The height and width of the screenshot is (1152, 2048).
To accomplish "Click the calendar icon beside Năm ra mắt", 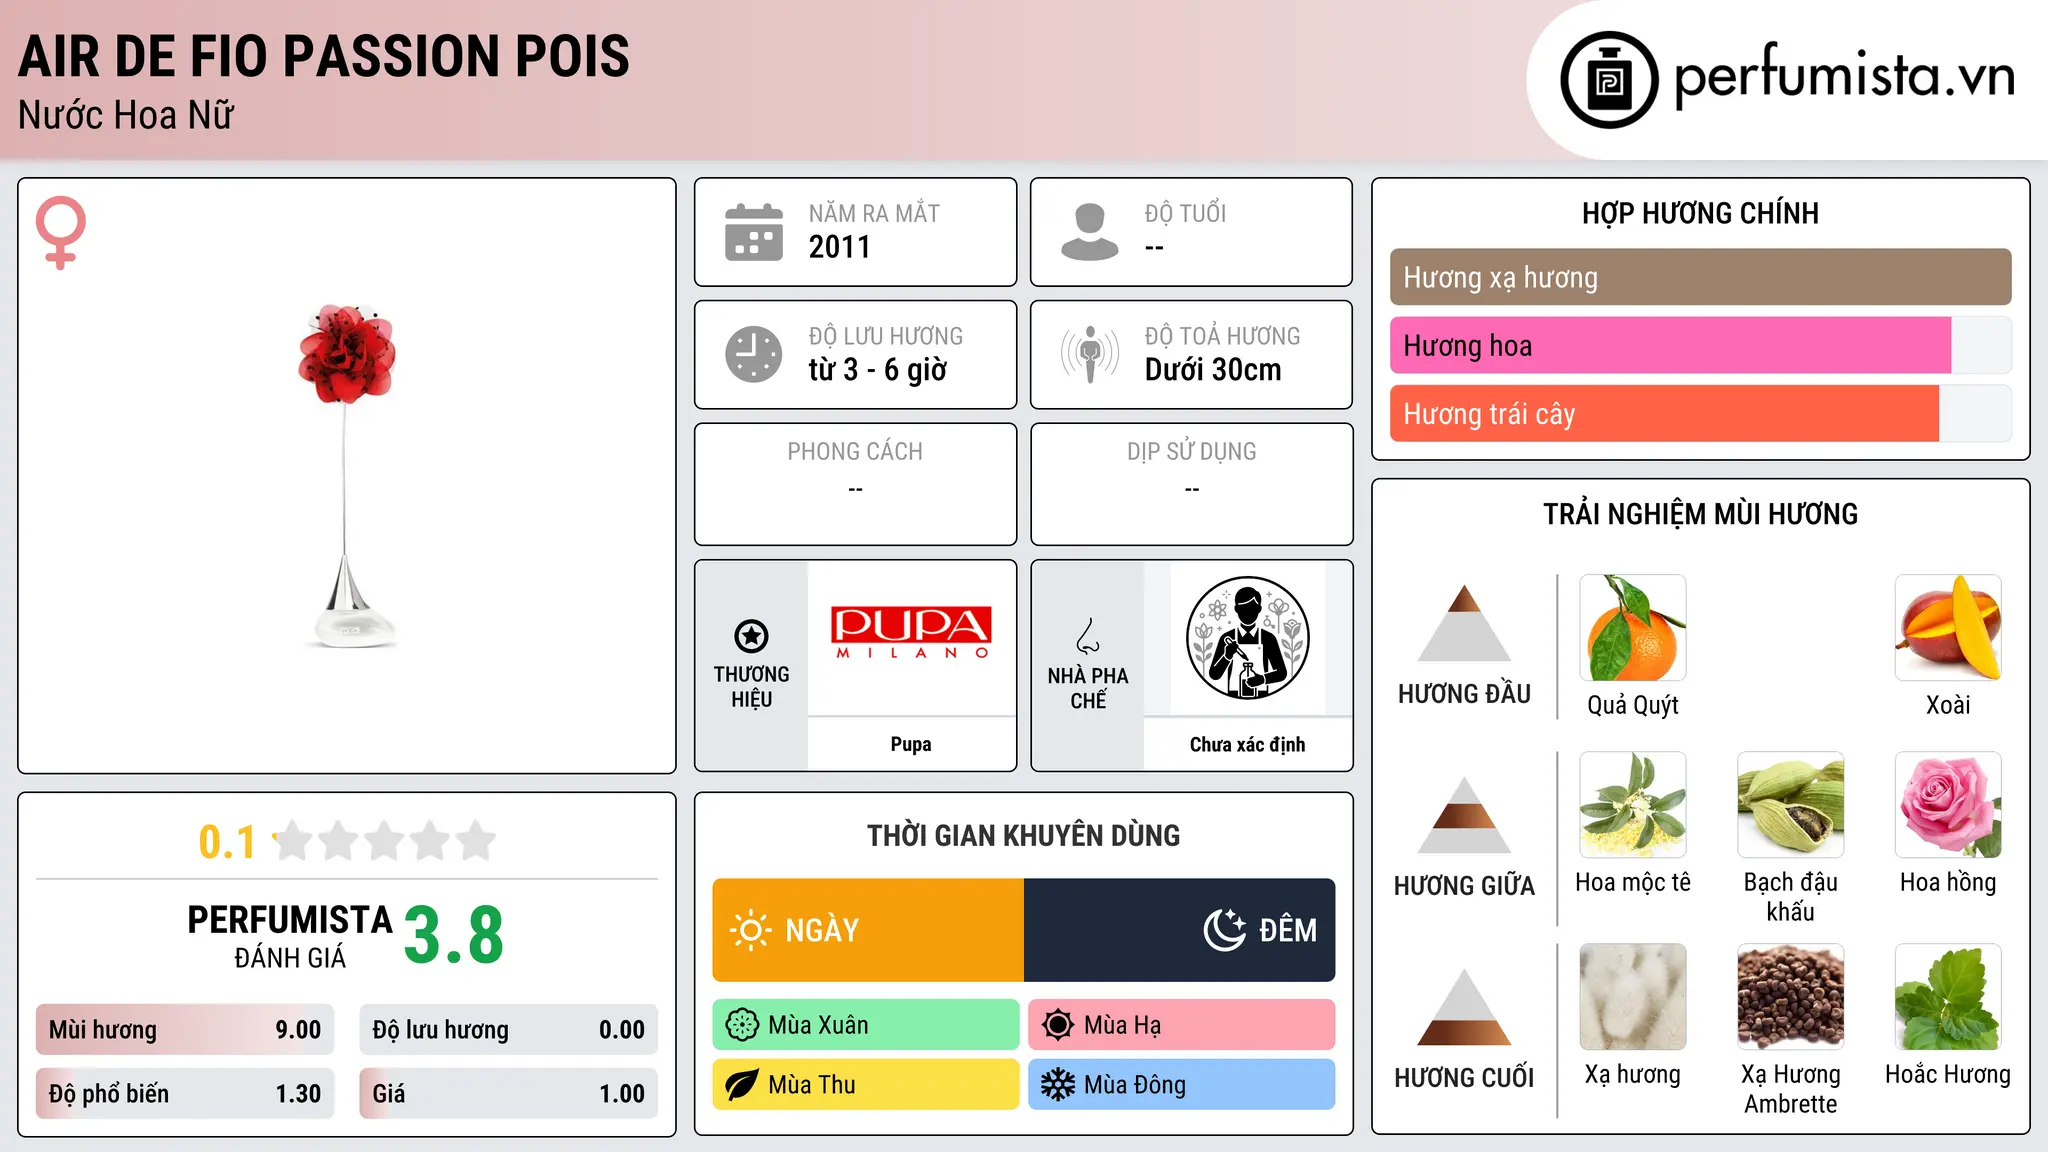I will [x=753, y=232].
